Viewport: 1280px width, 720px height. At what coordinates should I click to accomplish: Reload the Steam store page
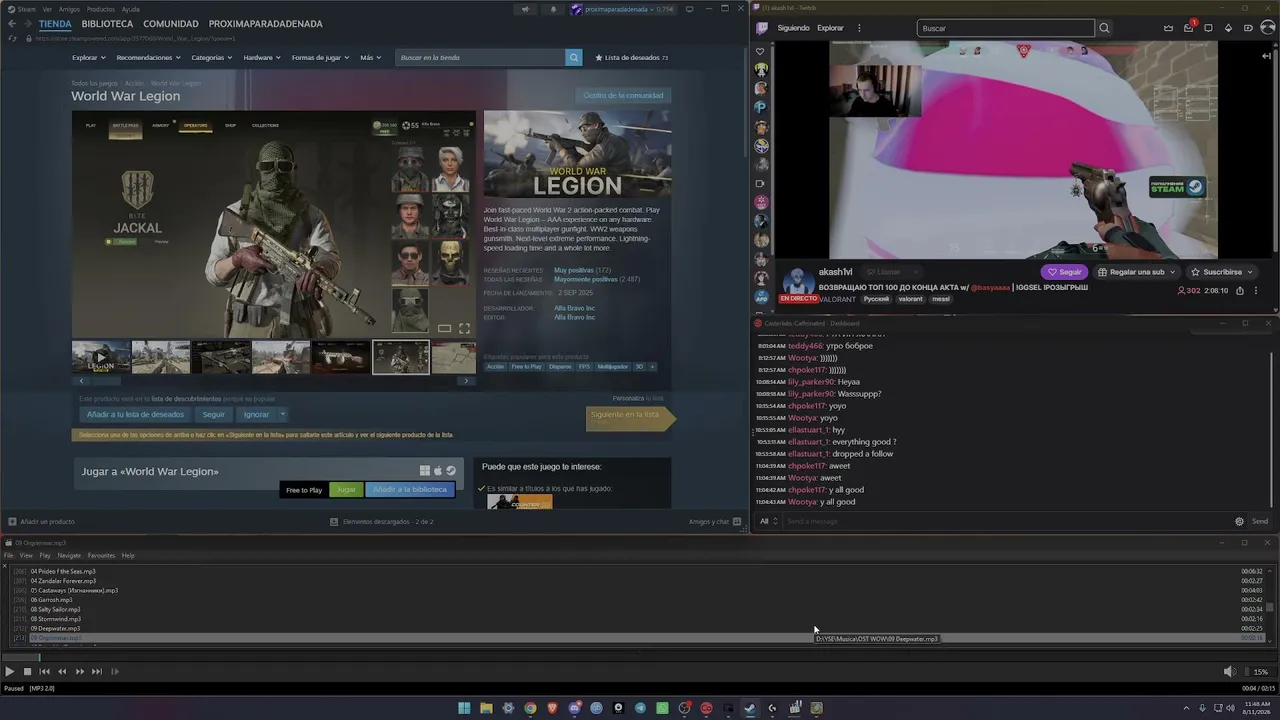point(13,38)
